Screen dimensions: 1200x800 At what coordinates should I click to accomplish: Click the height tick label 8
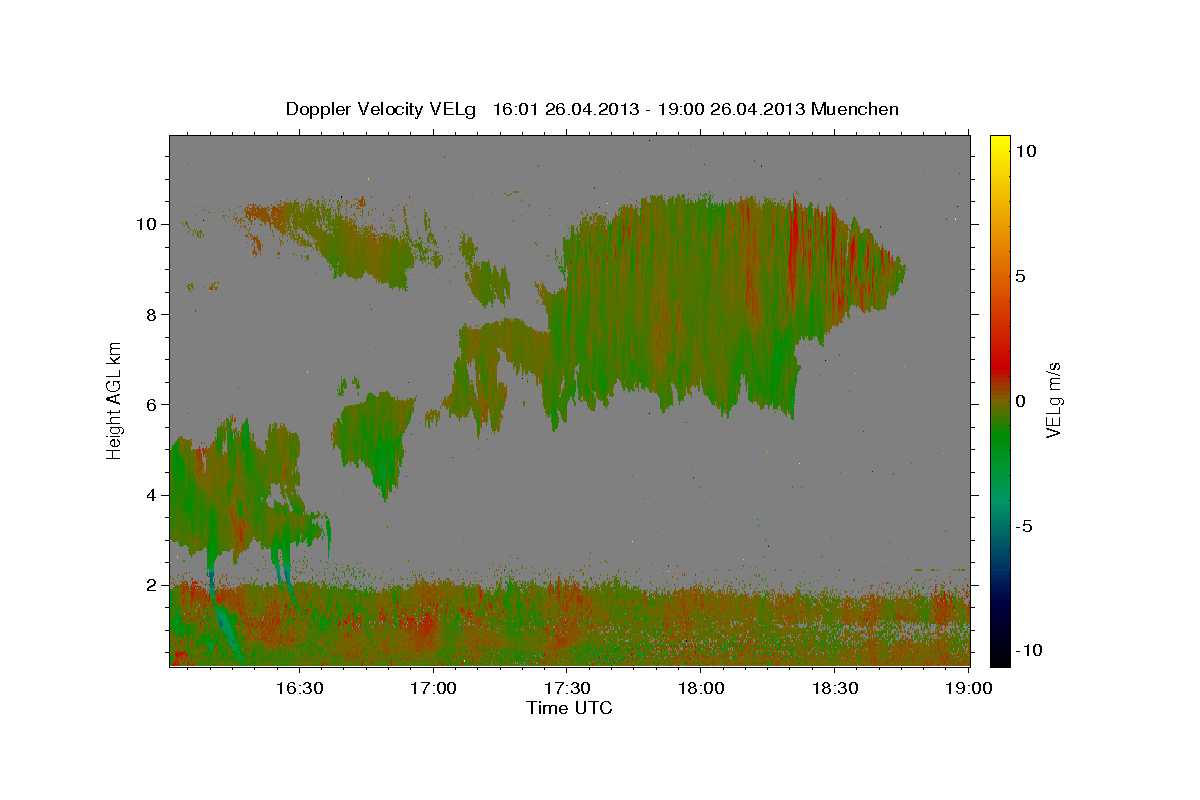coord(150,314)
